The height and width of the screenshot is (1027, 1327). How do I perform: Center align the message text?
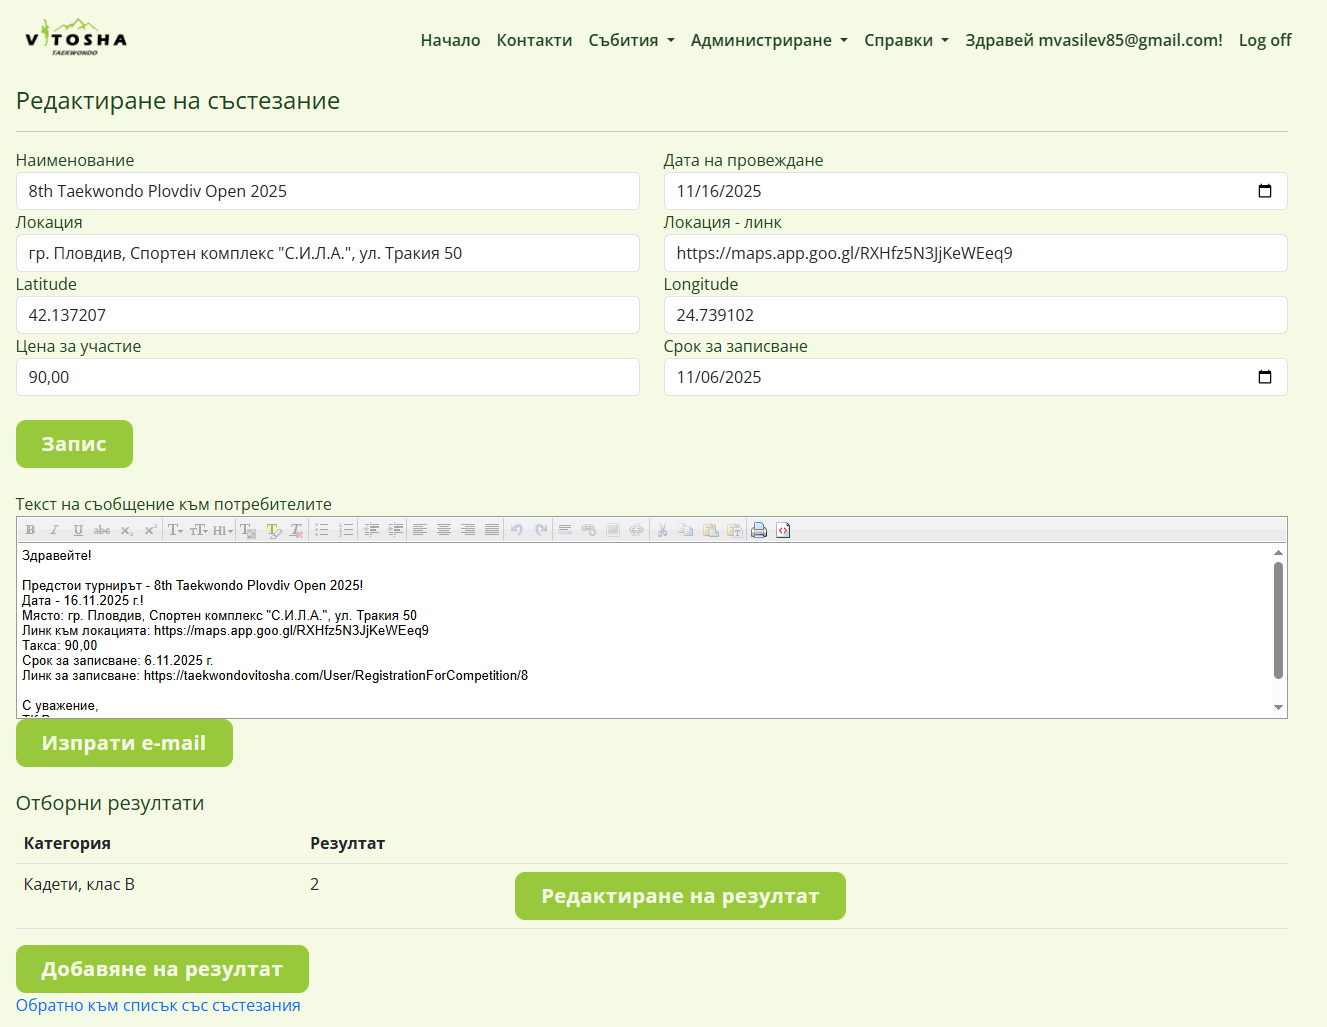pos(444,530)
